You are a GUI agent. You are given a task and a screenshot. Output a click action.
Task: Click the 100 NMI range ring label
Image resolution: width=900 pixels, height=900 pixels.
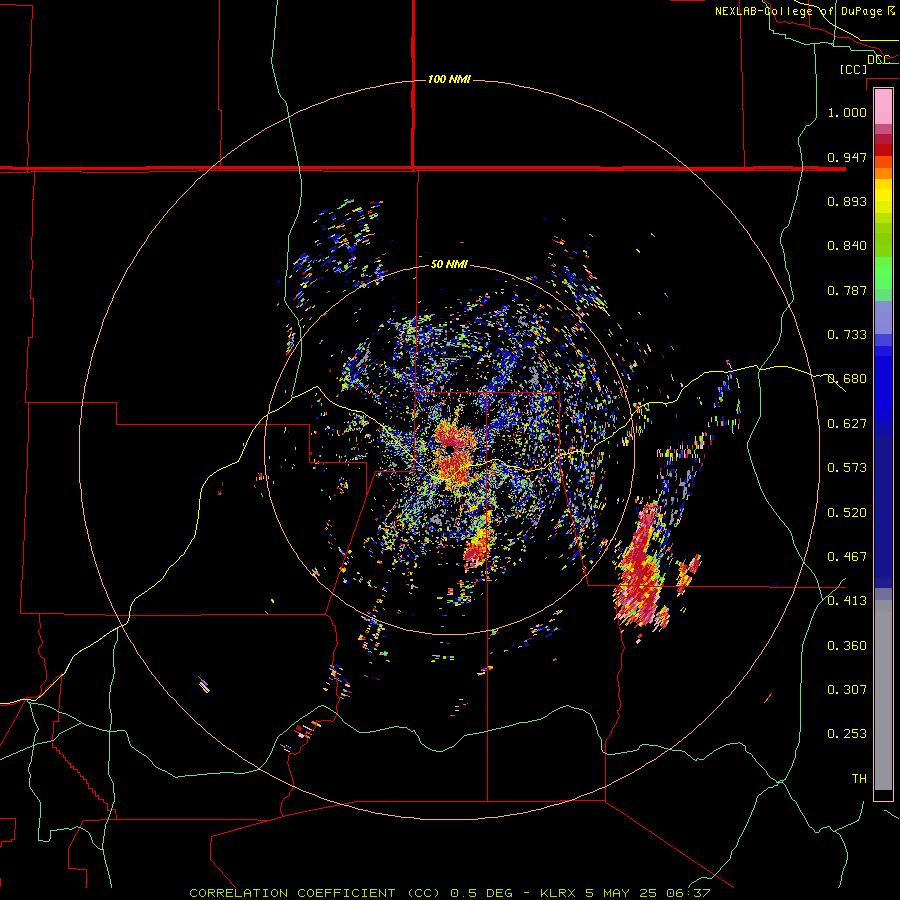pos(449,79)
